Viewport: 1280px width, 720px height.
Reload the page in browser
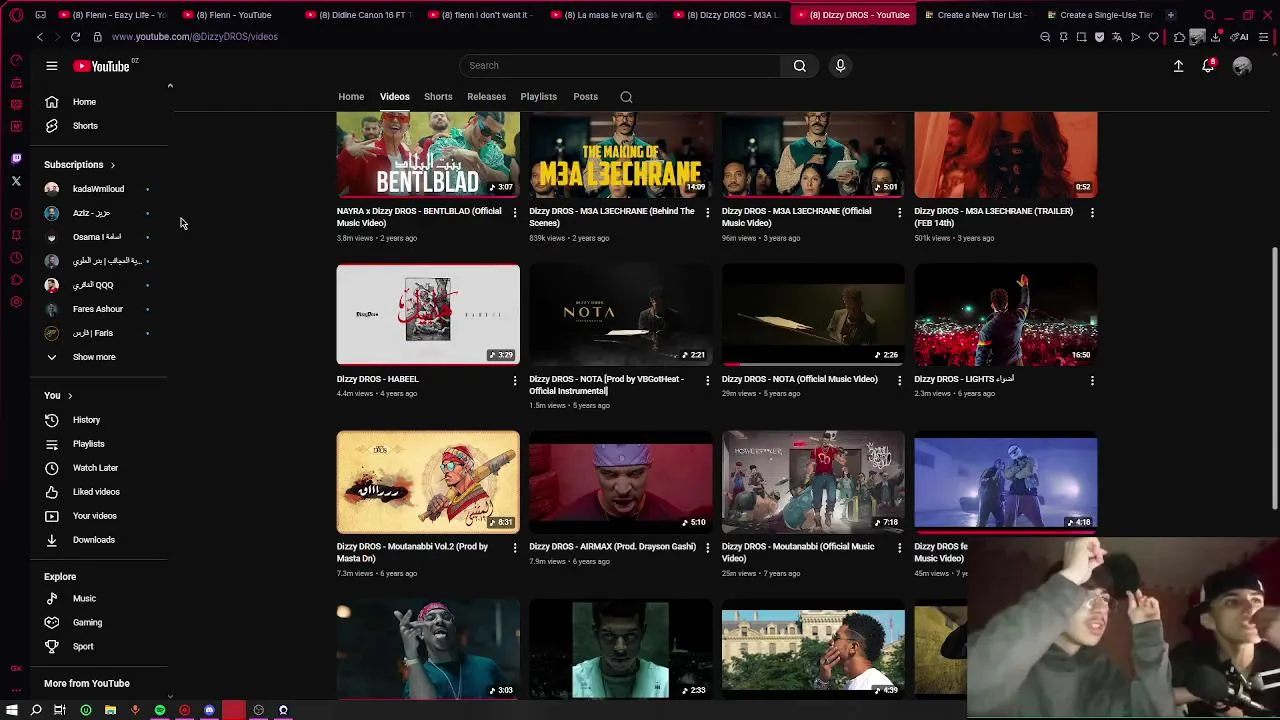click(75, 37)
